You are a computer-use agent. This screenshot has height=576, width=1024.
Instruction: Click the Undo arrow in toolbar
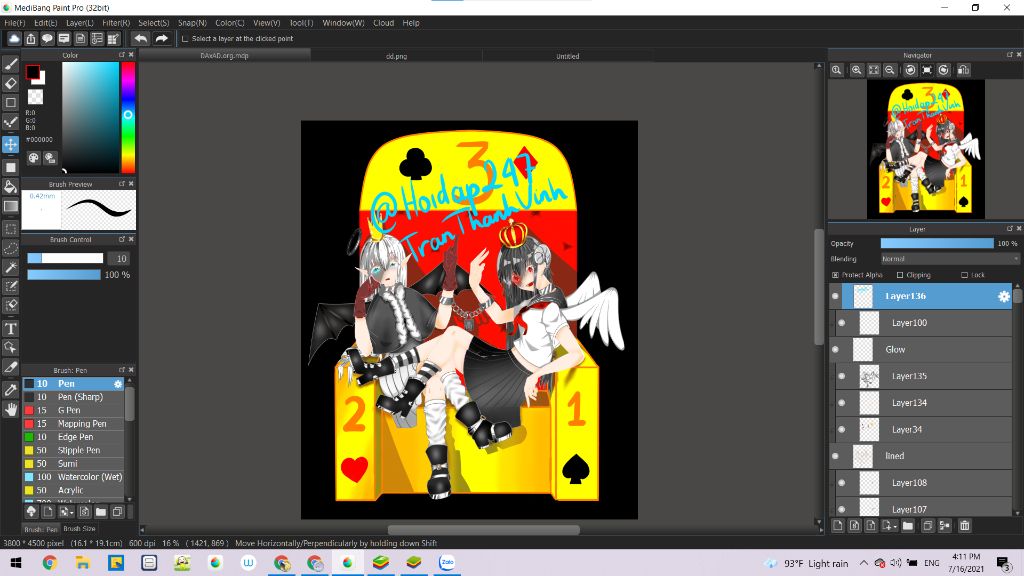(140, 39)
